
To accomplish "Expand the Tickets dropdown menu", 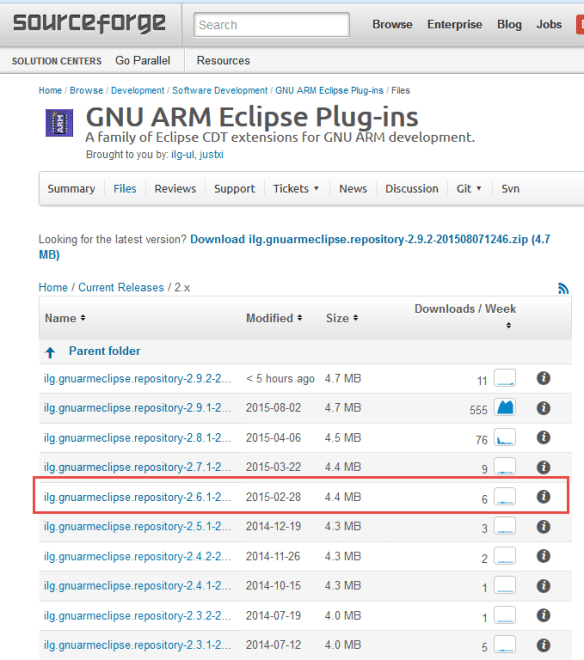I will (x=296, y=189).
